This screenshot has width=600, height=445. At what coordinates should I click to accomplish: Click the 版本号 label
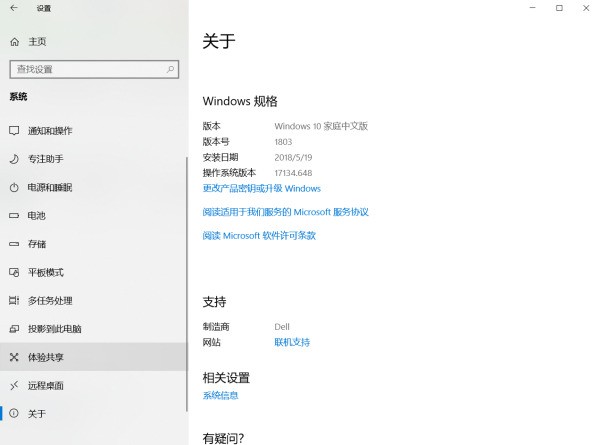(x=216, y=142)
